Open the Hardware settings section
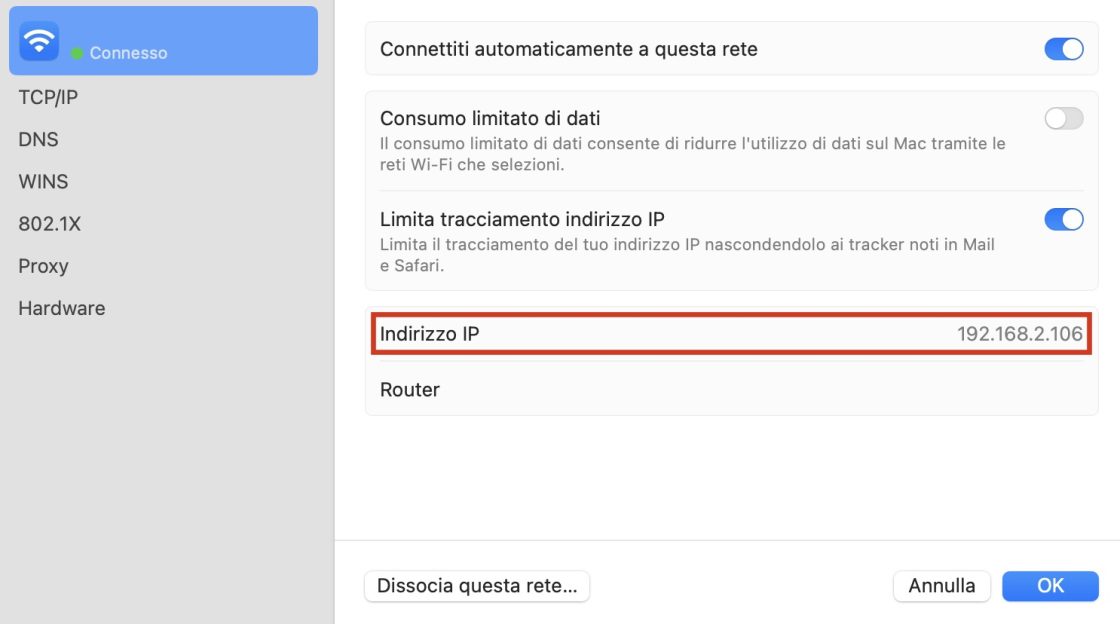Viewport: 1120px width, 624px height. coord(62,308)
